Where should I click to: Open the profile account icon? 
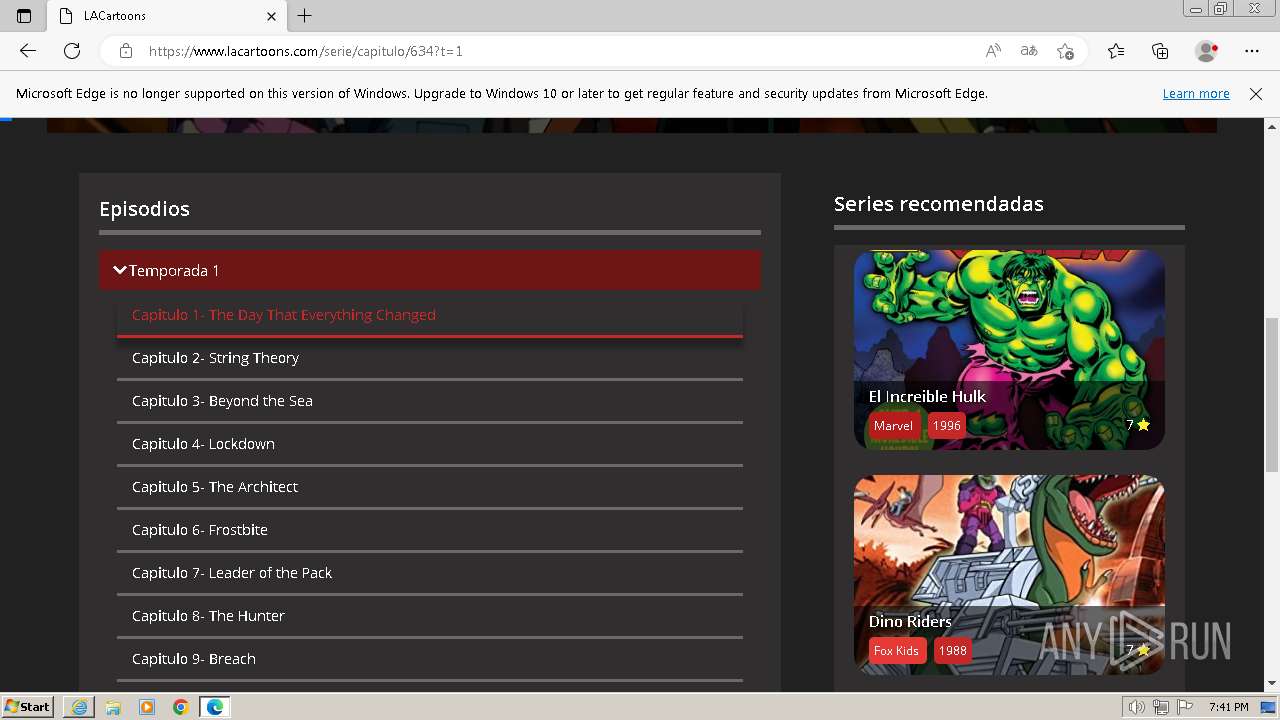point(1207,51)
